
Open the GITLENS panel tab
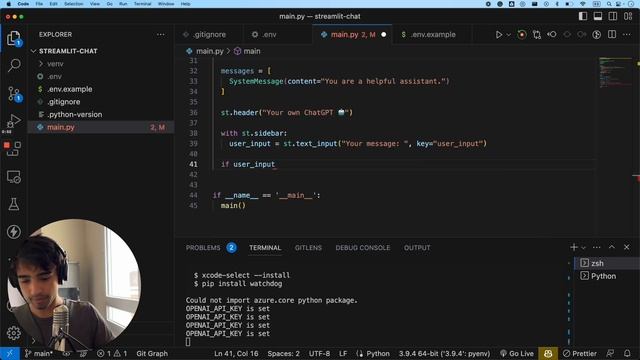pyautogui.click(x=308, y=248)
